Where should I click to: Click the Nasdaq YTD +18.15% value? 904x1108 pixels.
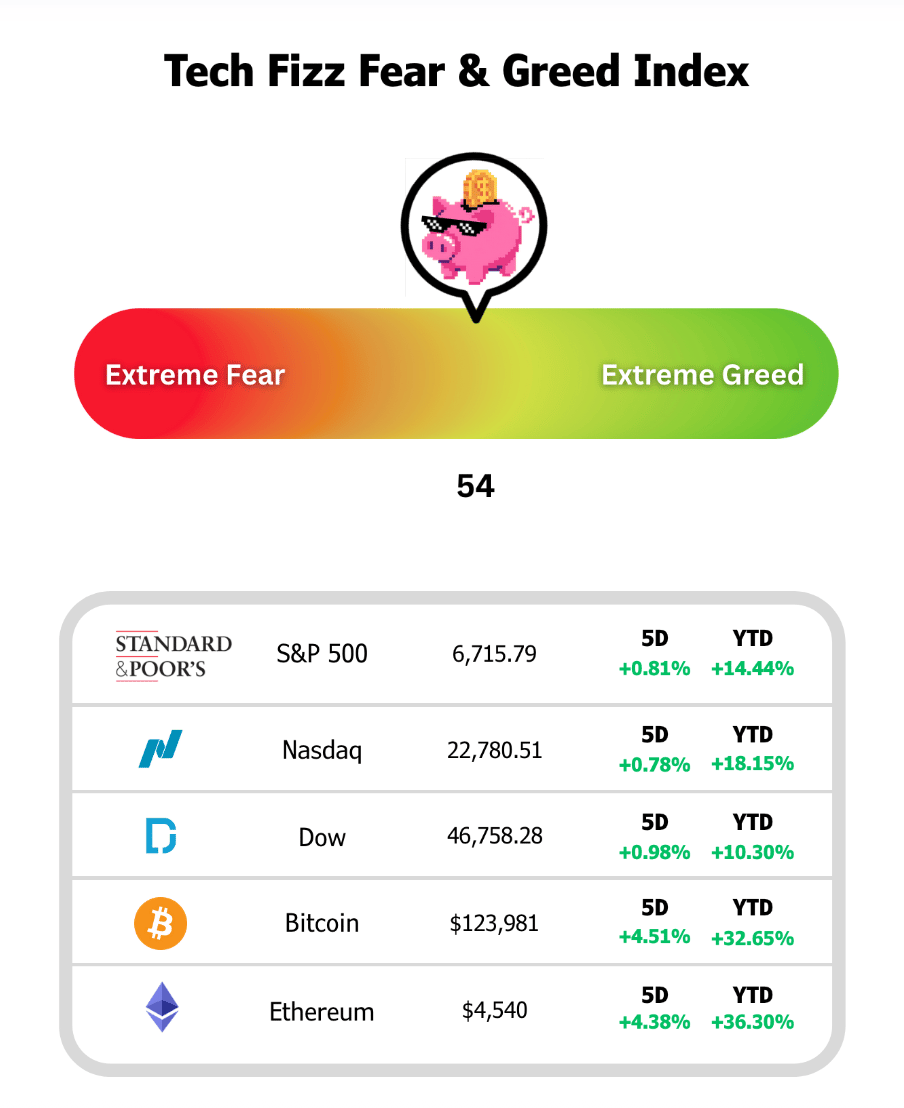point(752,764)
